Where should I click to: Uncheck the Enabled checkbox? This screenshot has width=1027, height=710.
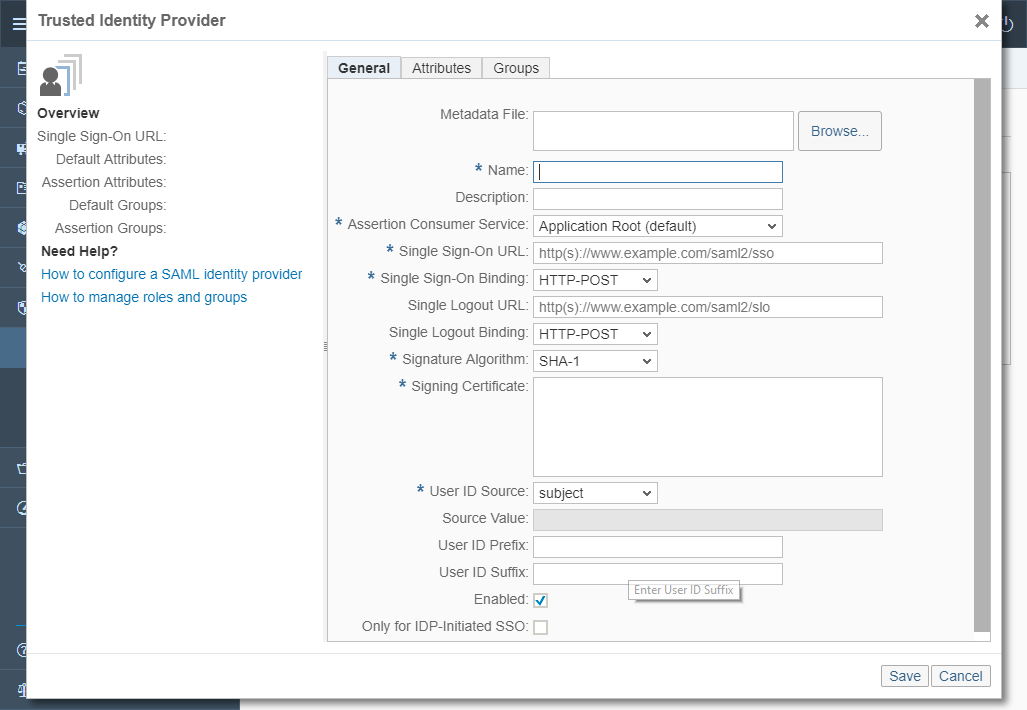coord(540,600)
